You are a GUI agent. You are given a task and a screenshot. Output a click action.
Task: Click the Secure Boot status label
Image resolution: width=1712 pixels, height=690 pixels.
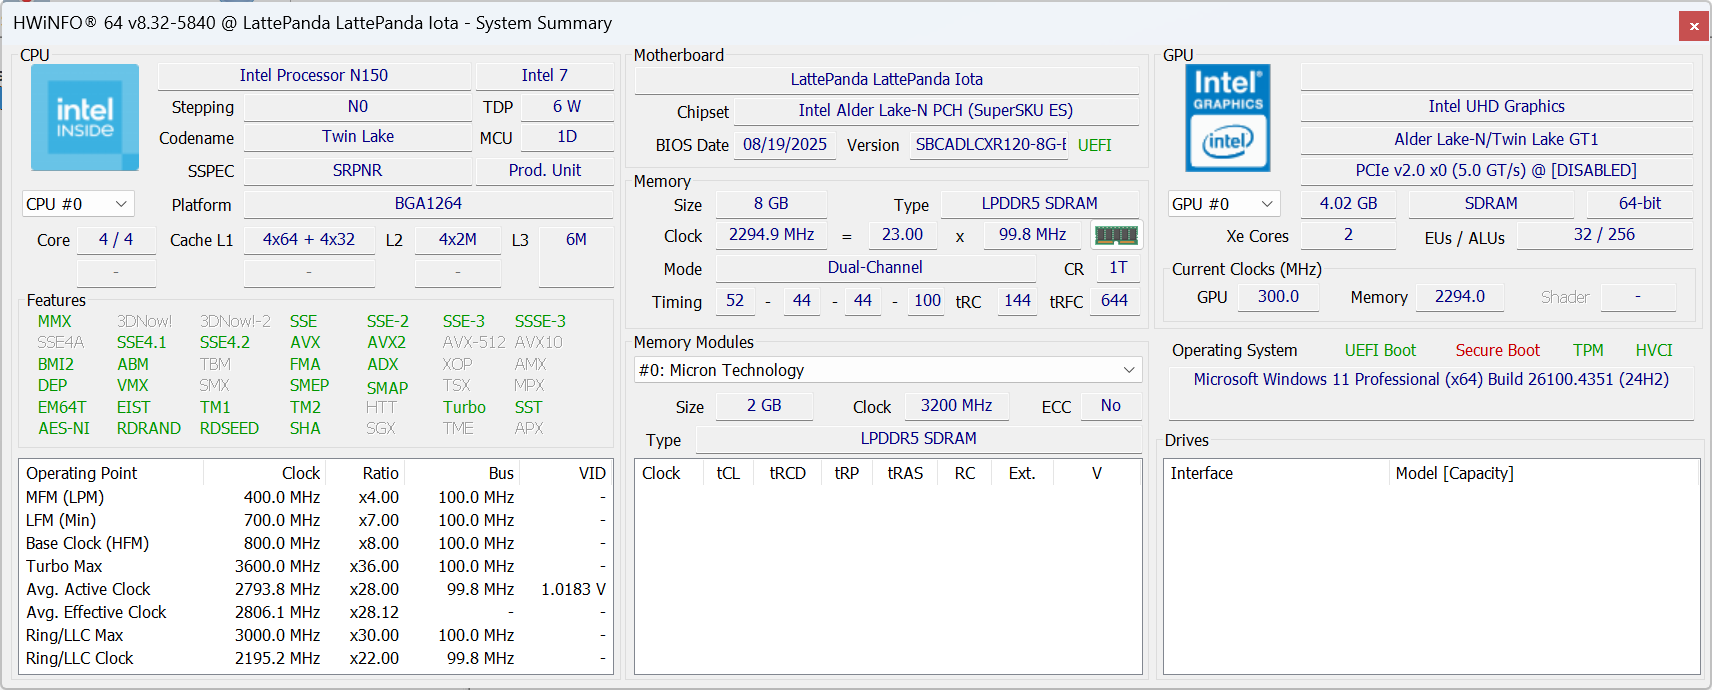point(1497,350)
